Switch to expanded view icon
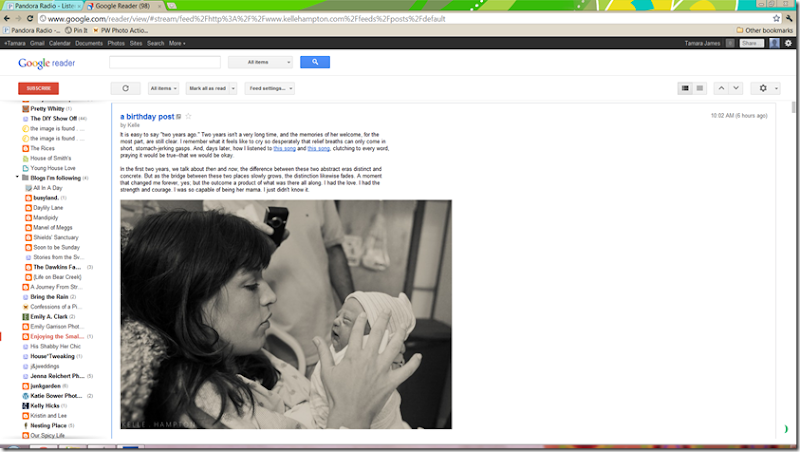800x452 pixels. (685, 88)
